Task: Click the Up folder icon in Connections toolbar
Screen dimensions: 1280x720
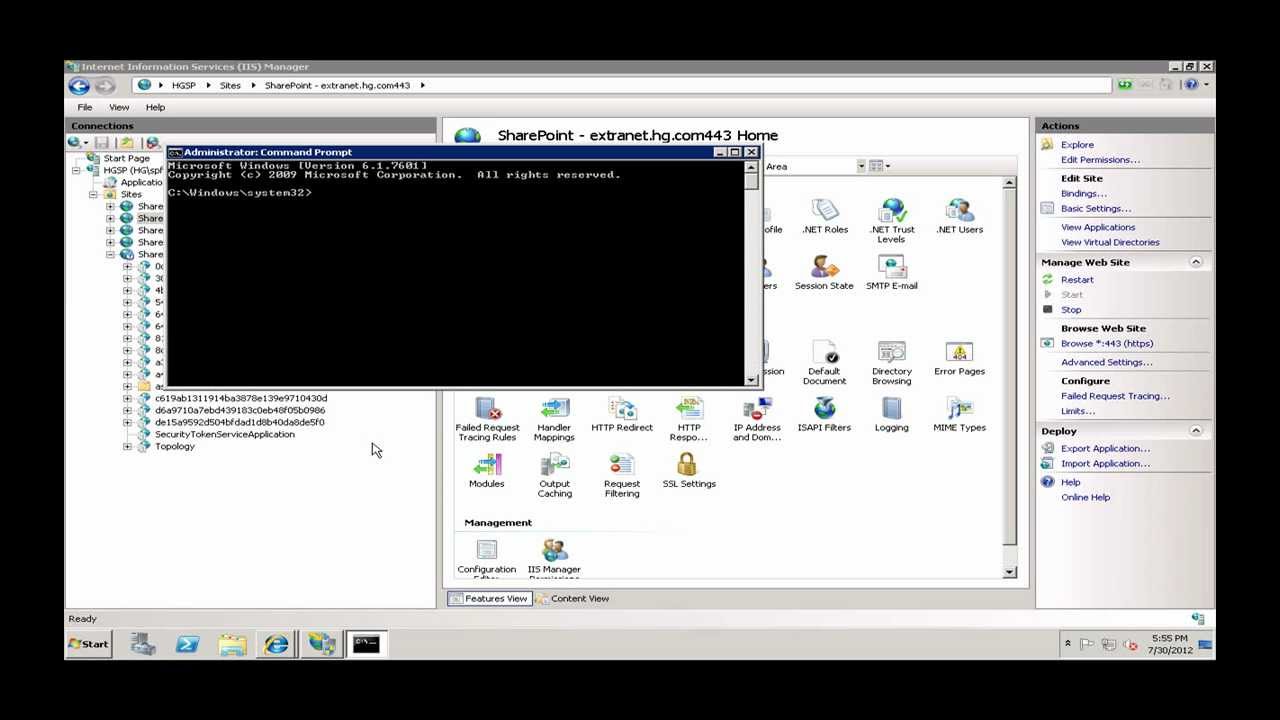Action: [126, 143]
